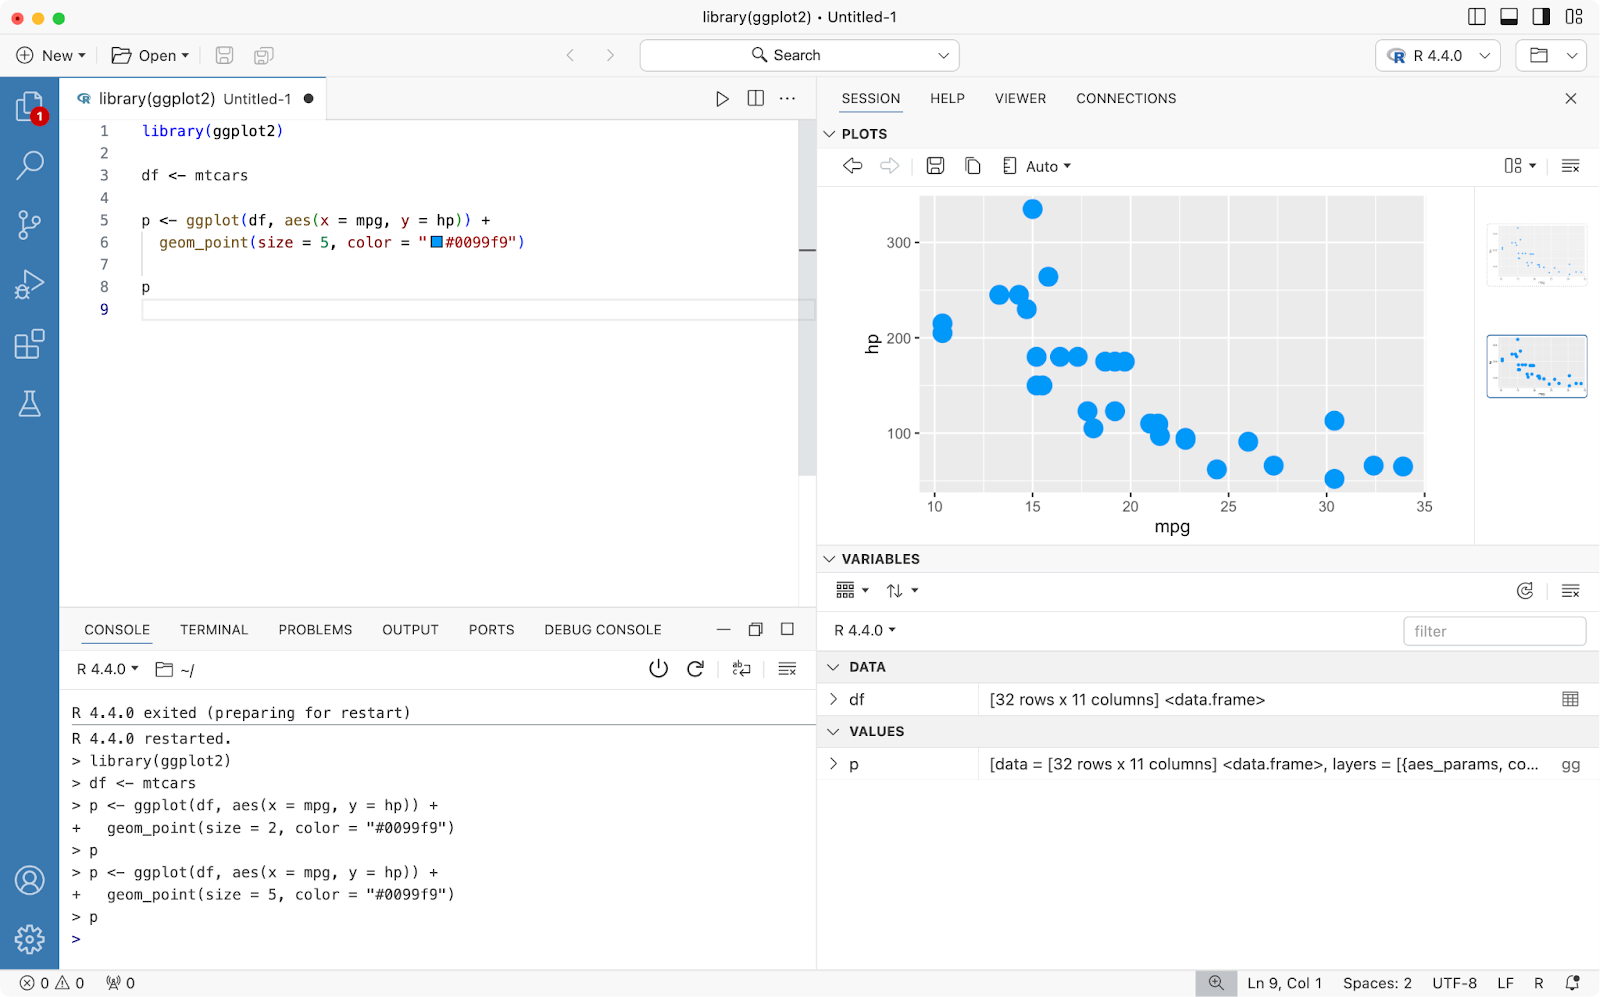This screenshot has width=1600, height=997.
Task: Toggle the bottom panel visibility
Action: [1509, 17]
